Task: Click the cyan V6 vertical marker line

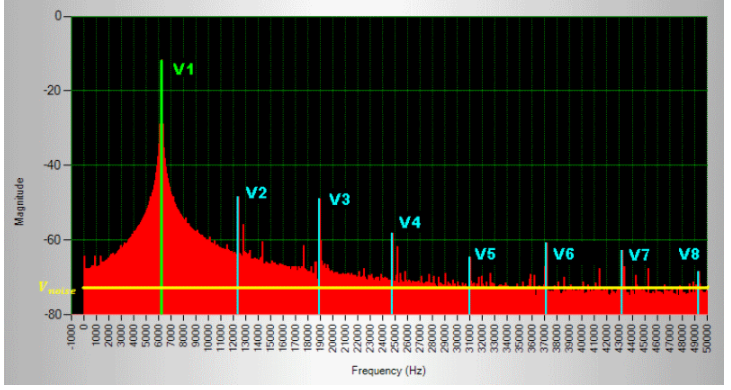Action: pyautogui.click(x=546, y=279)
